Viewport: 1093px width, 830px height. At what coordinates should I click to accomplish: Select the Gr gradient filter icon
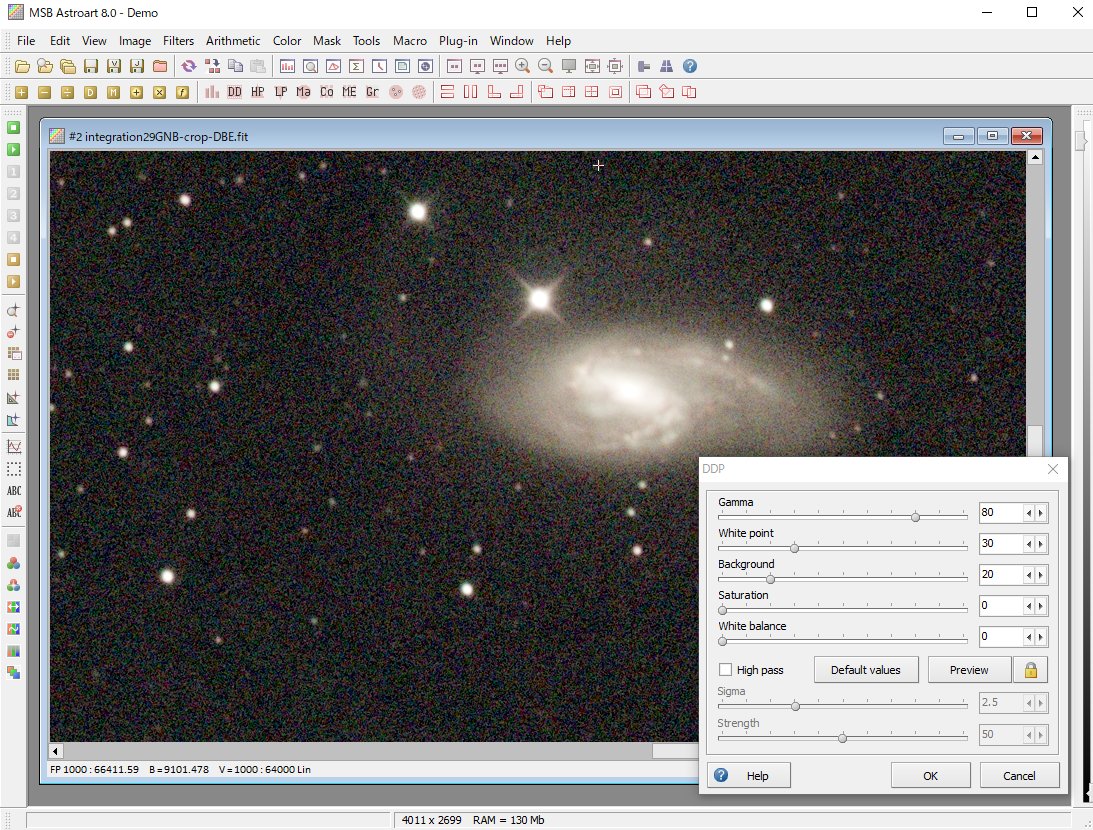click(372, 92)
